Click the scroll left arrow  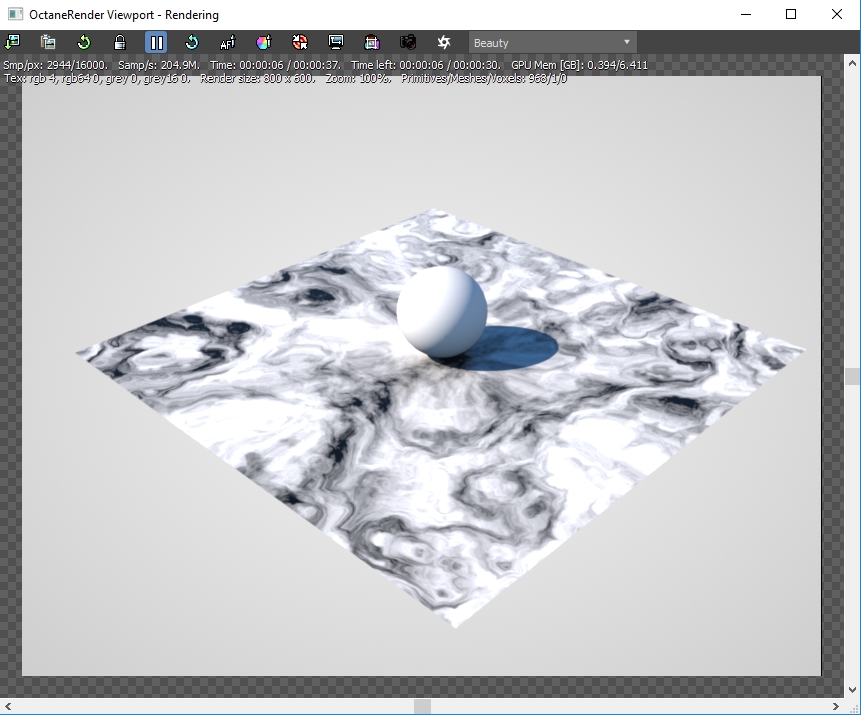click(8, 706)
